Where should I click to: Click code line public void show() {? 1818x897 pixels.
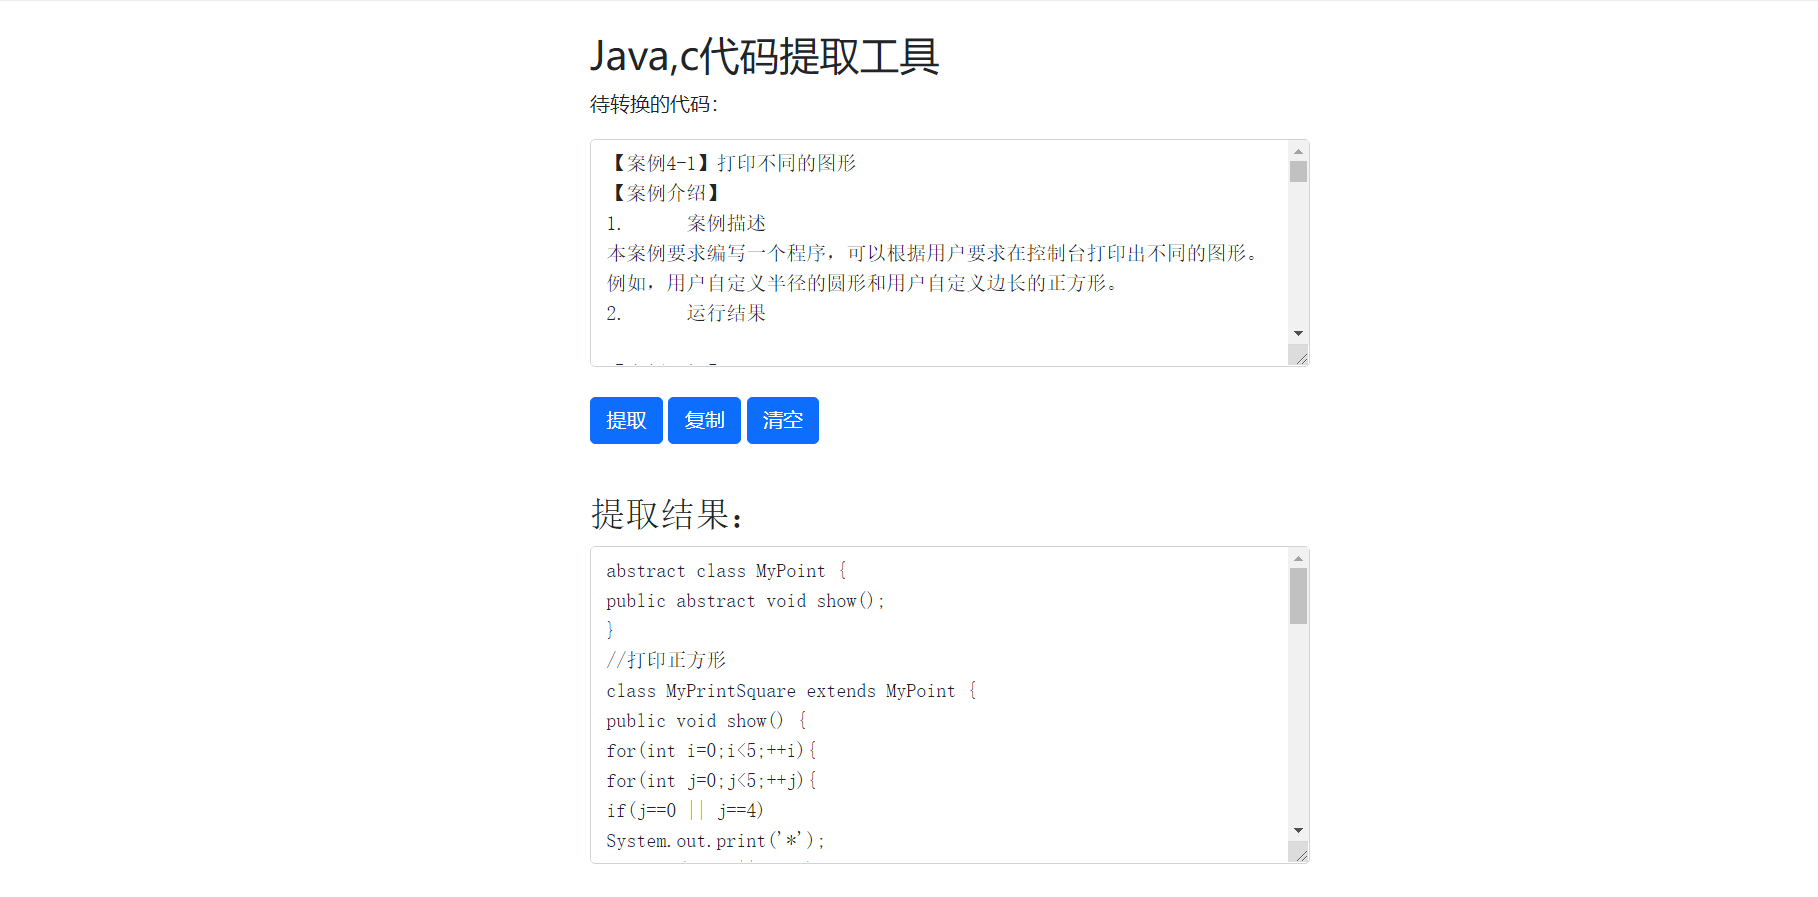707,721
